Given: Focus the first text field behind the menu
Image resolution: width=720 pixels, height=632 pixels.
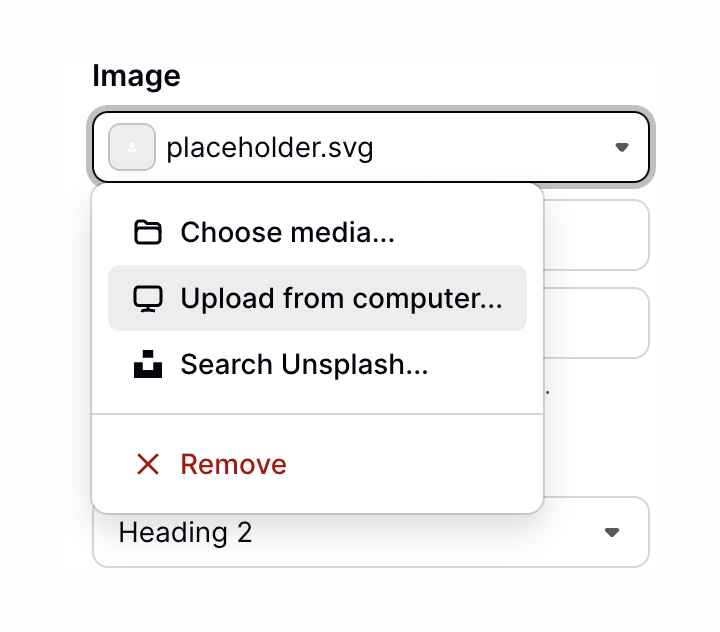Looking at the screenshot, I should click(x=596, y=235).
